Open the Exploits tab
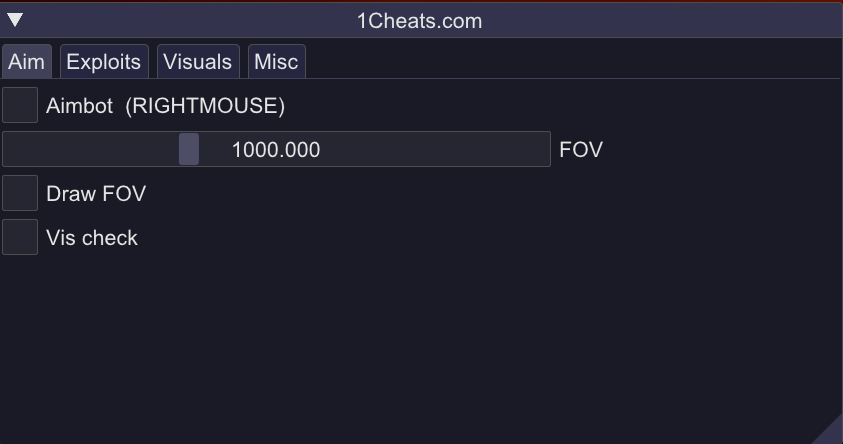 [x=103, y=62]
